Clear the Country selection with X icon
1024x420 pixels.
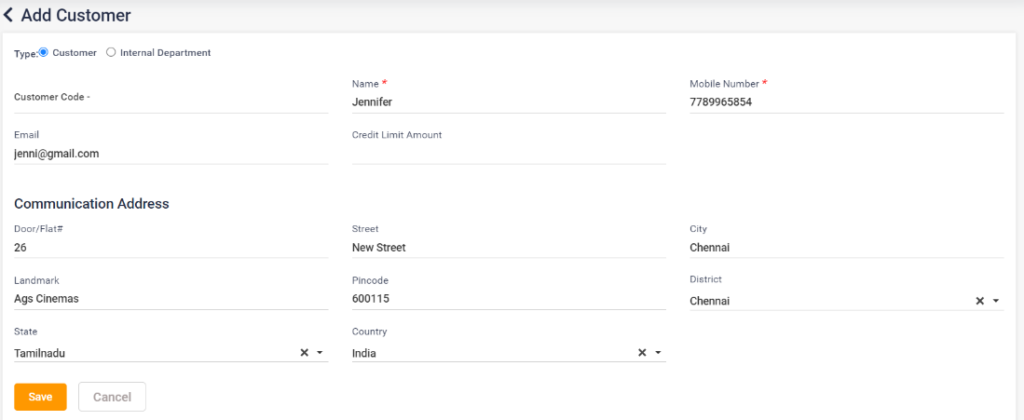pos(642,353)
